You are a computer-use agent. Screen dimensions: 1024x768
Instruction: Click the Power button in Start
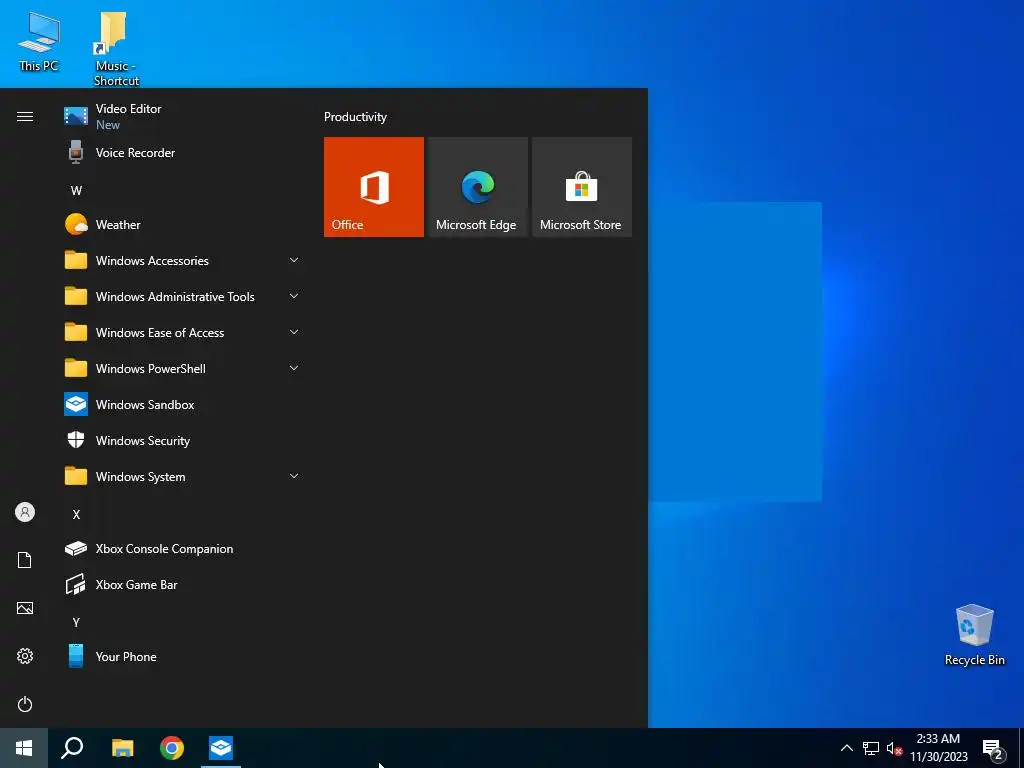(25, 704)
